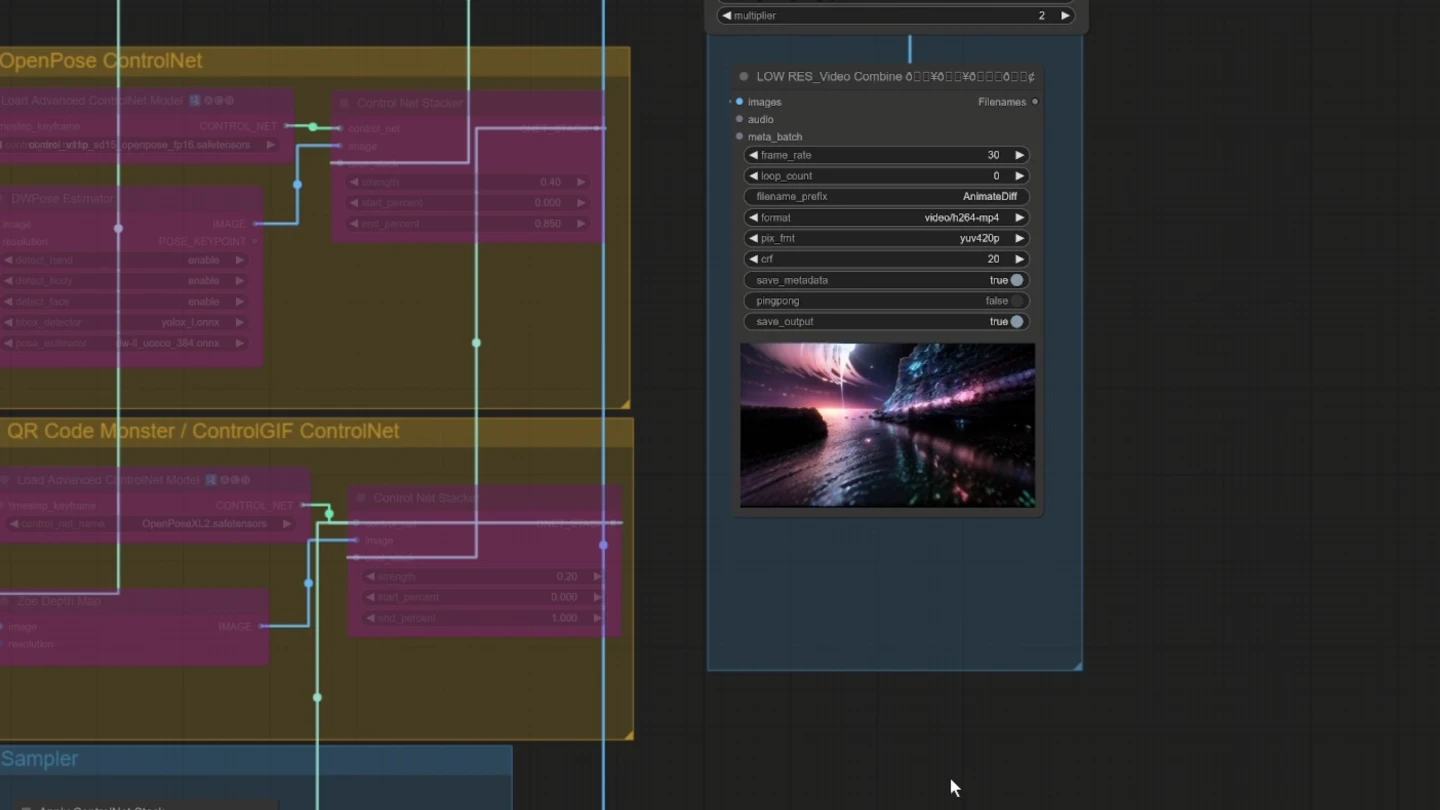Click the IMAGE output socket of Zoe Depth Map
The image size is (1440, 810).
[262, 626]
